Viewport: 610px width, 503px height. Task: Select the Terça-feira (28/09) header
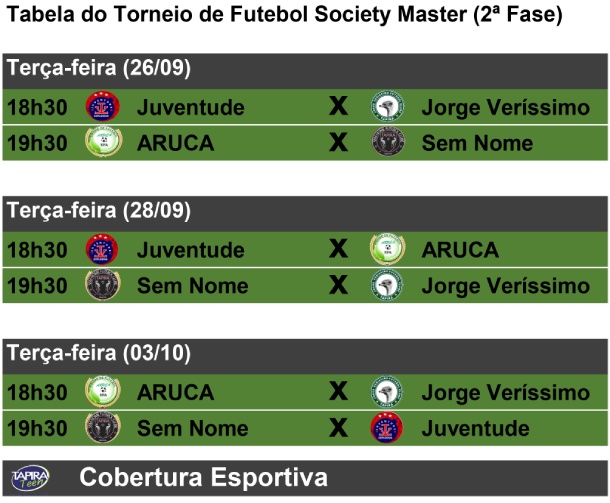(x=99, y=211)
